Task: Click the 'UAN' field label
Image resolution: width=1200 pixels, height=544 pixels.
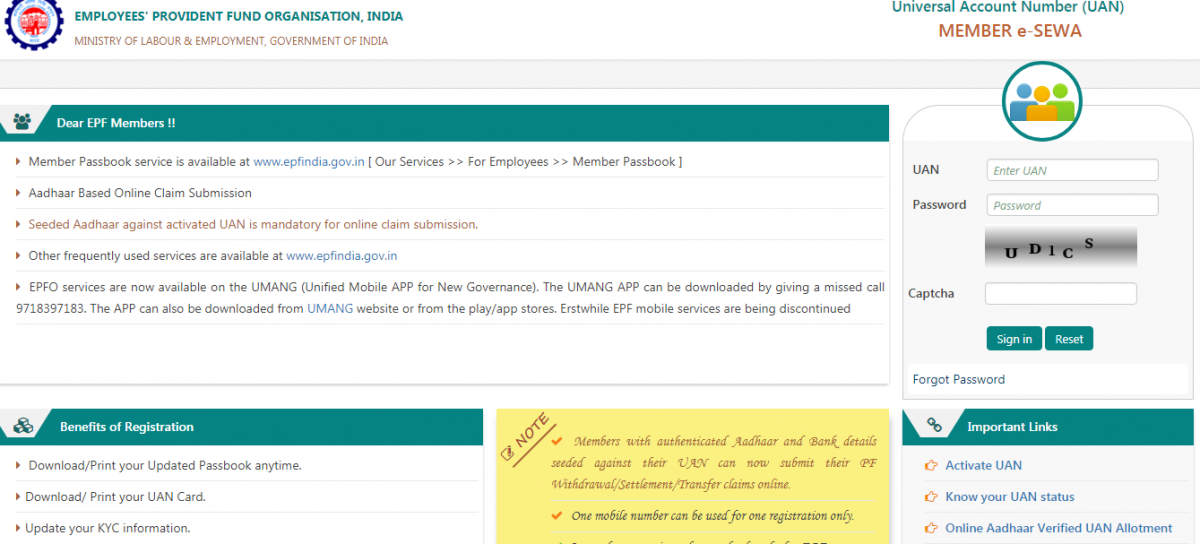Action: 926,169
